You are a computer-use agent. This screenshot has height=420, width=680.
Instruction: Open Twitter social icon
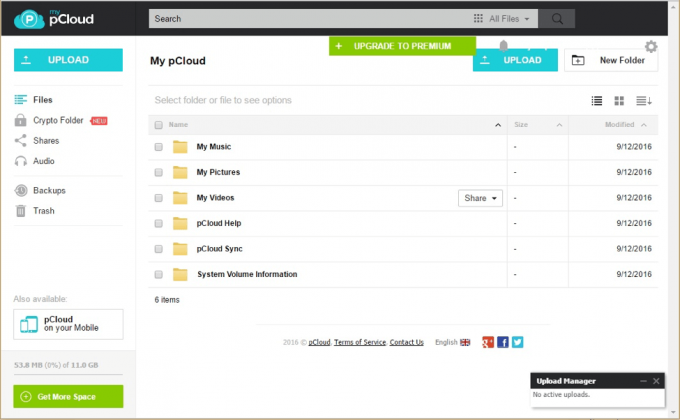[517, 342]
